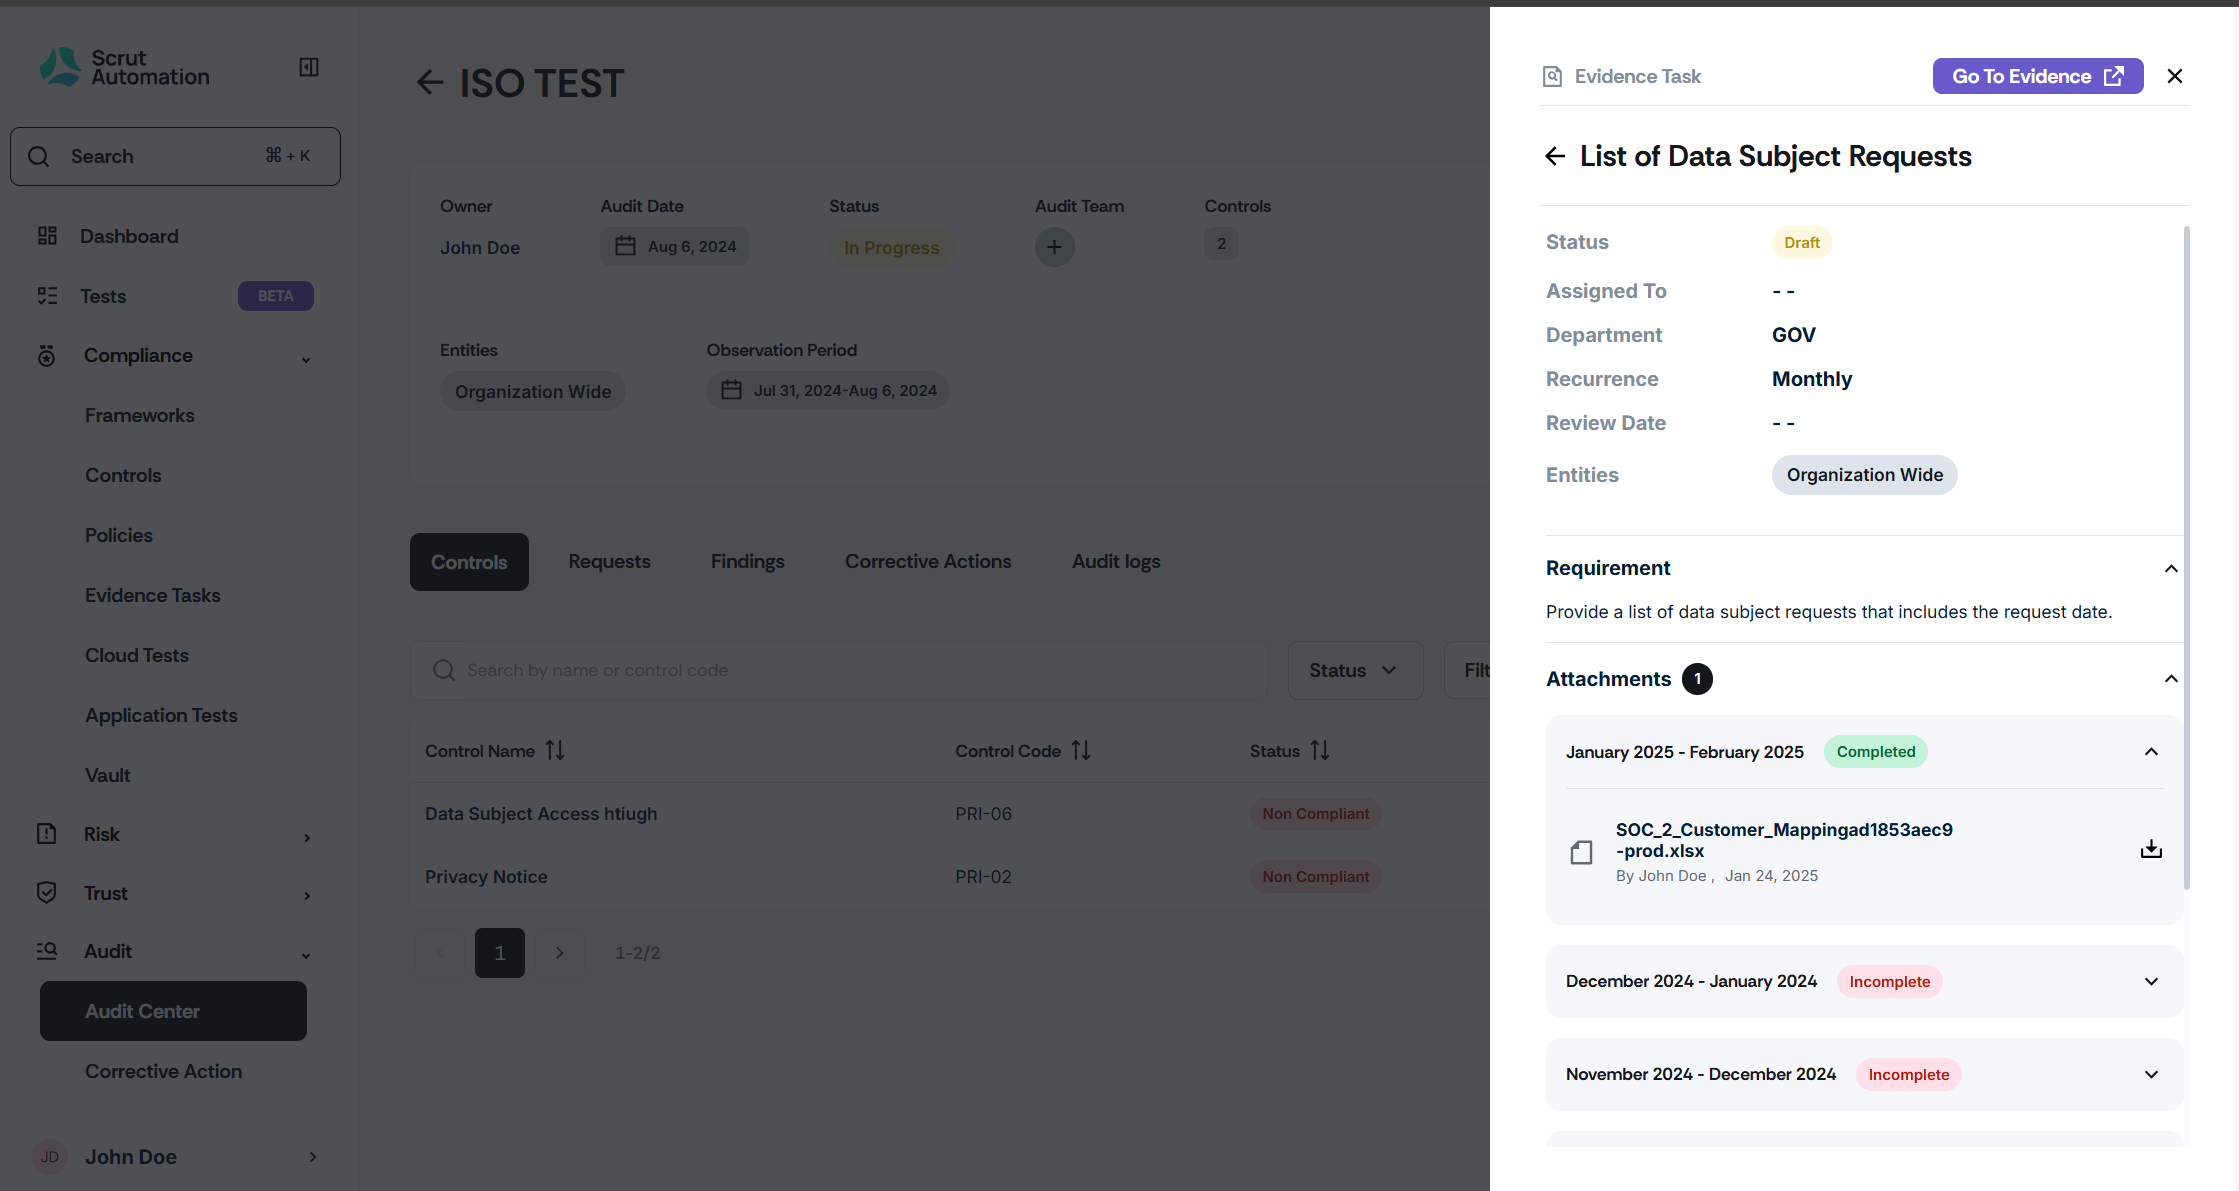Click the Go To Evidence button
Image resolution: width=2239 pixels, height=1191 pixels.
pyautogui.click(x=2037, y=76)
